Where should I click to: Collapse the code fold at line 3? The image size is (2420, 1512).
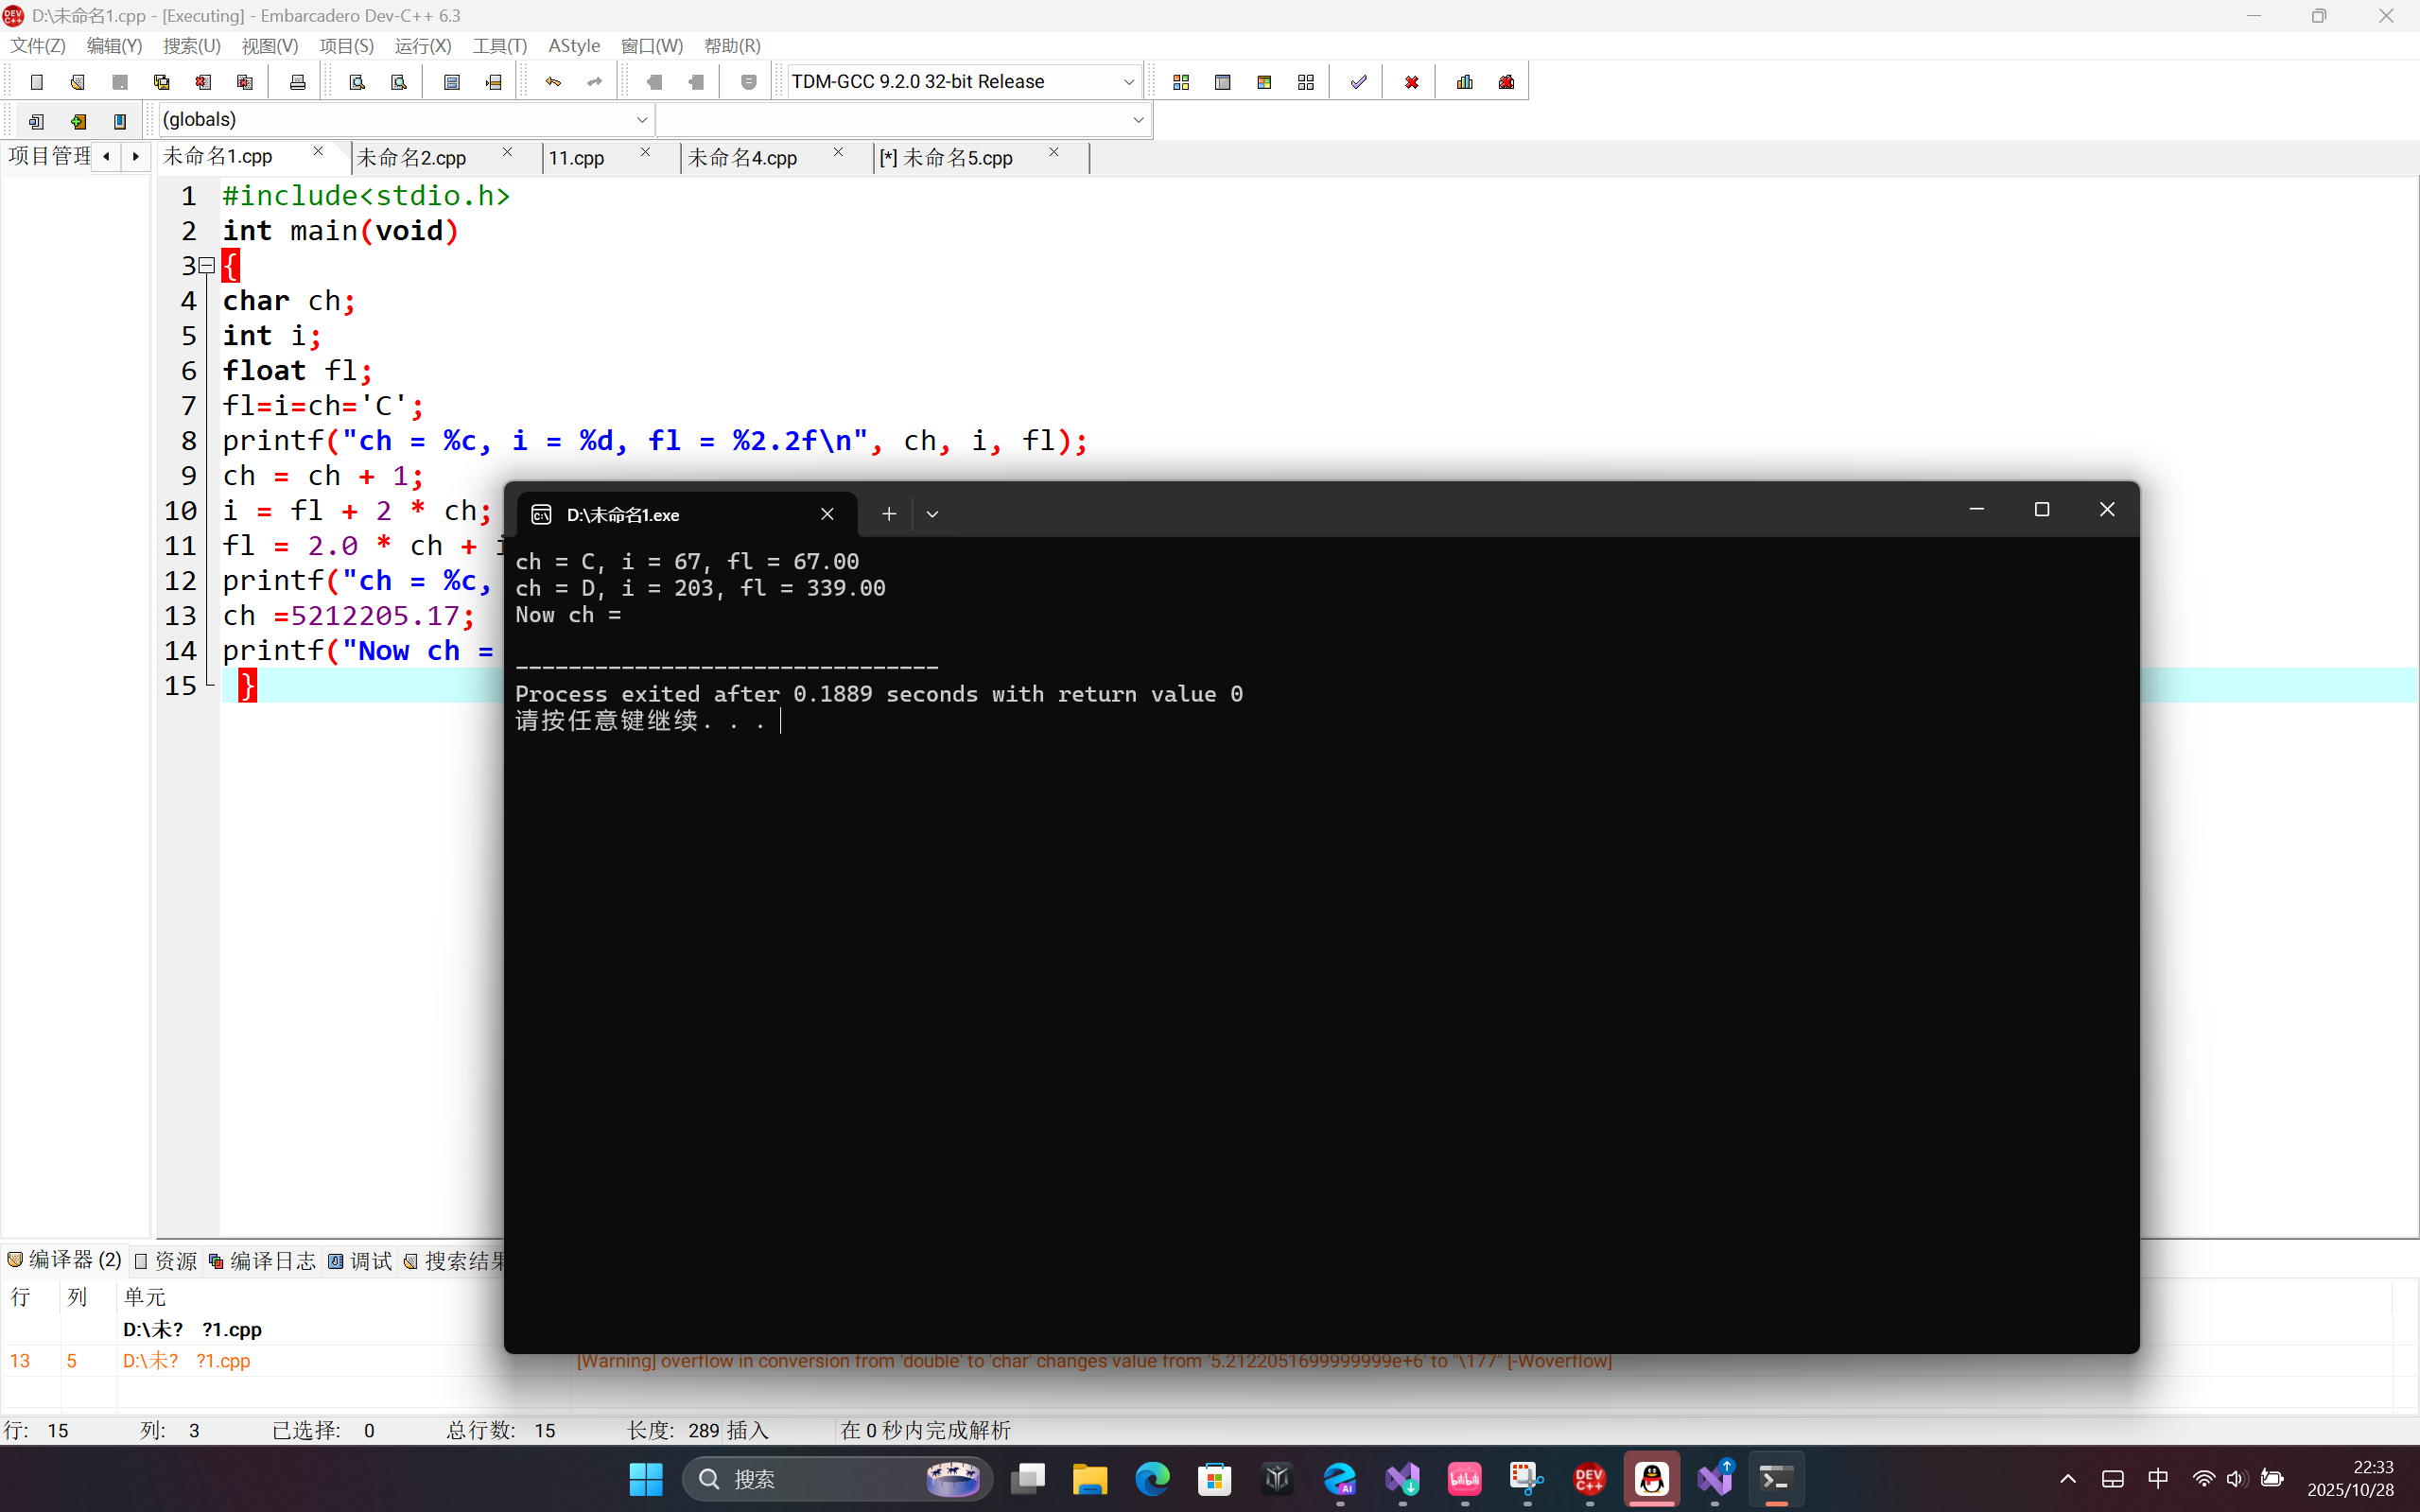coord(207,265)
